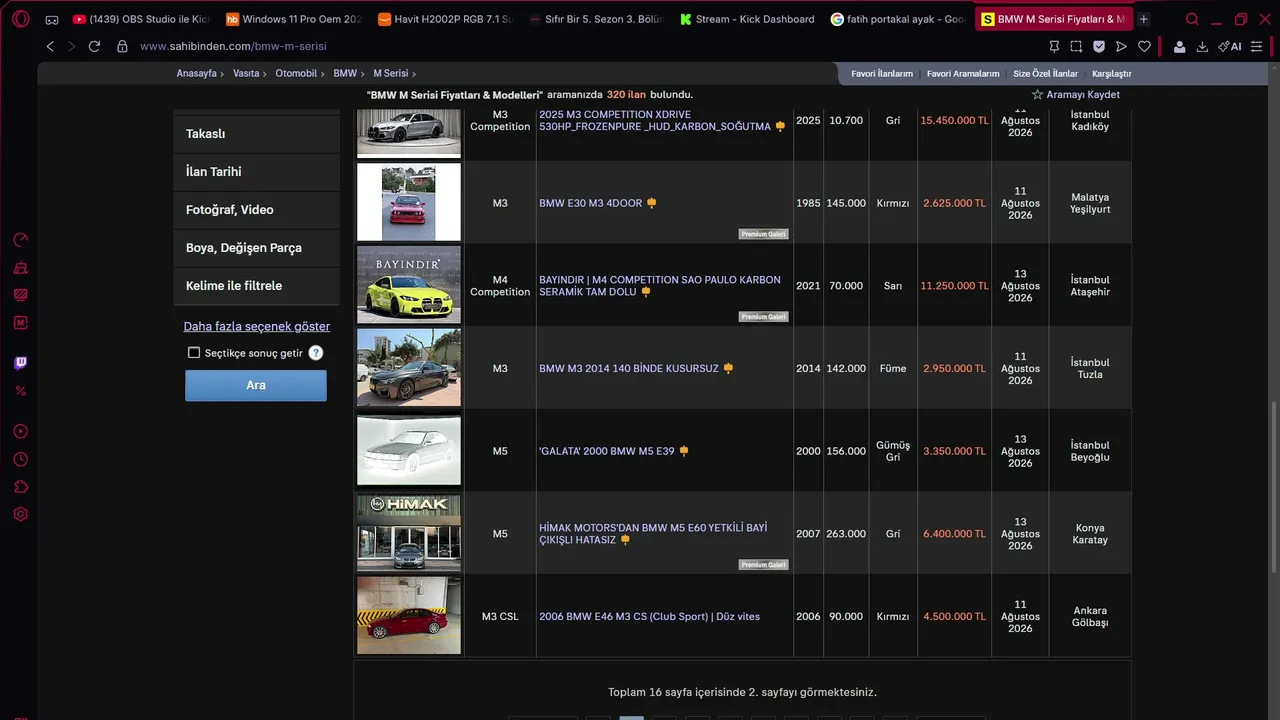Switch to the Sıfır Bir 5. Sezon tab
The height and width of the screenshot is (720, 1280).
click(x=597, y=19)
